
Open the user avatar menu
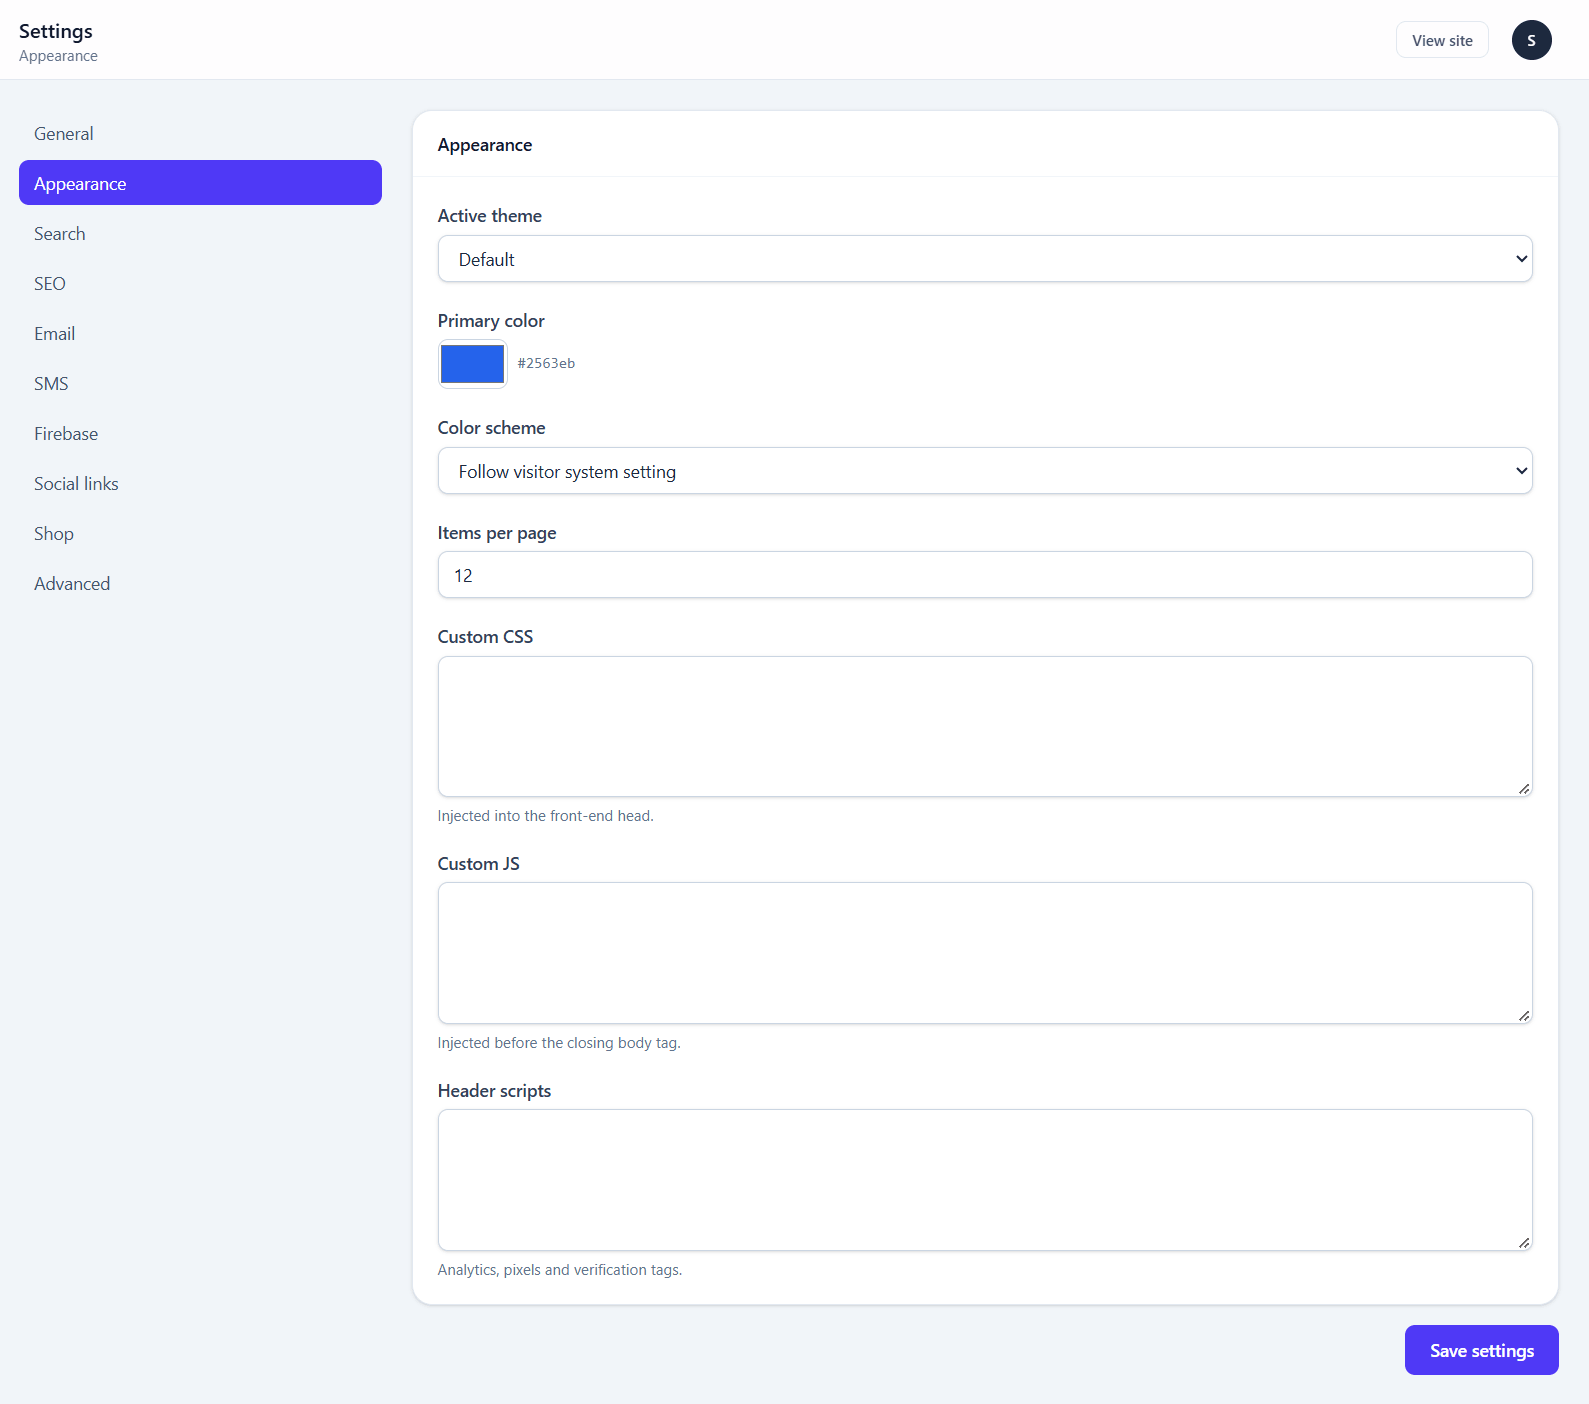(1531, 40)
